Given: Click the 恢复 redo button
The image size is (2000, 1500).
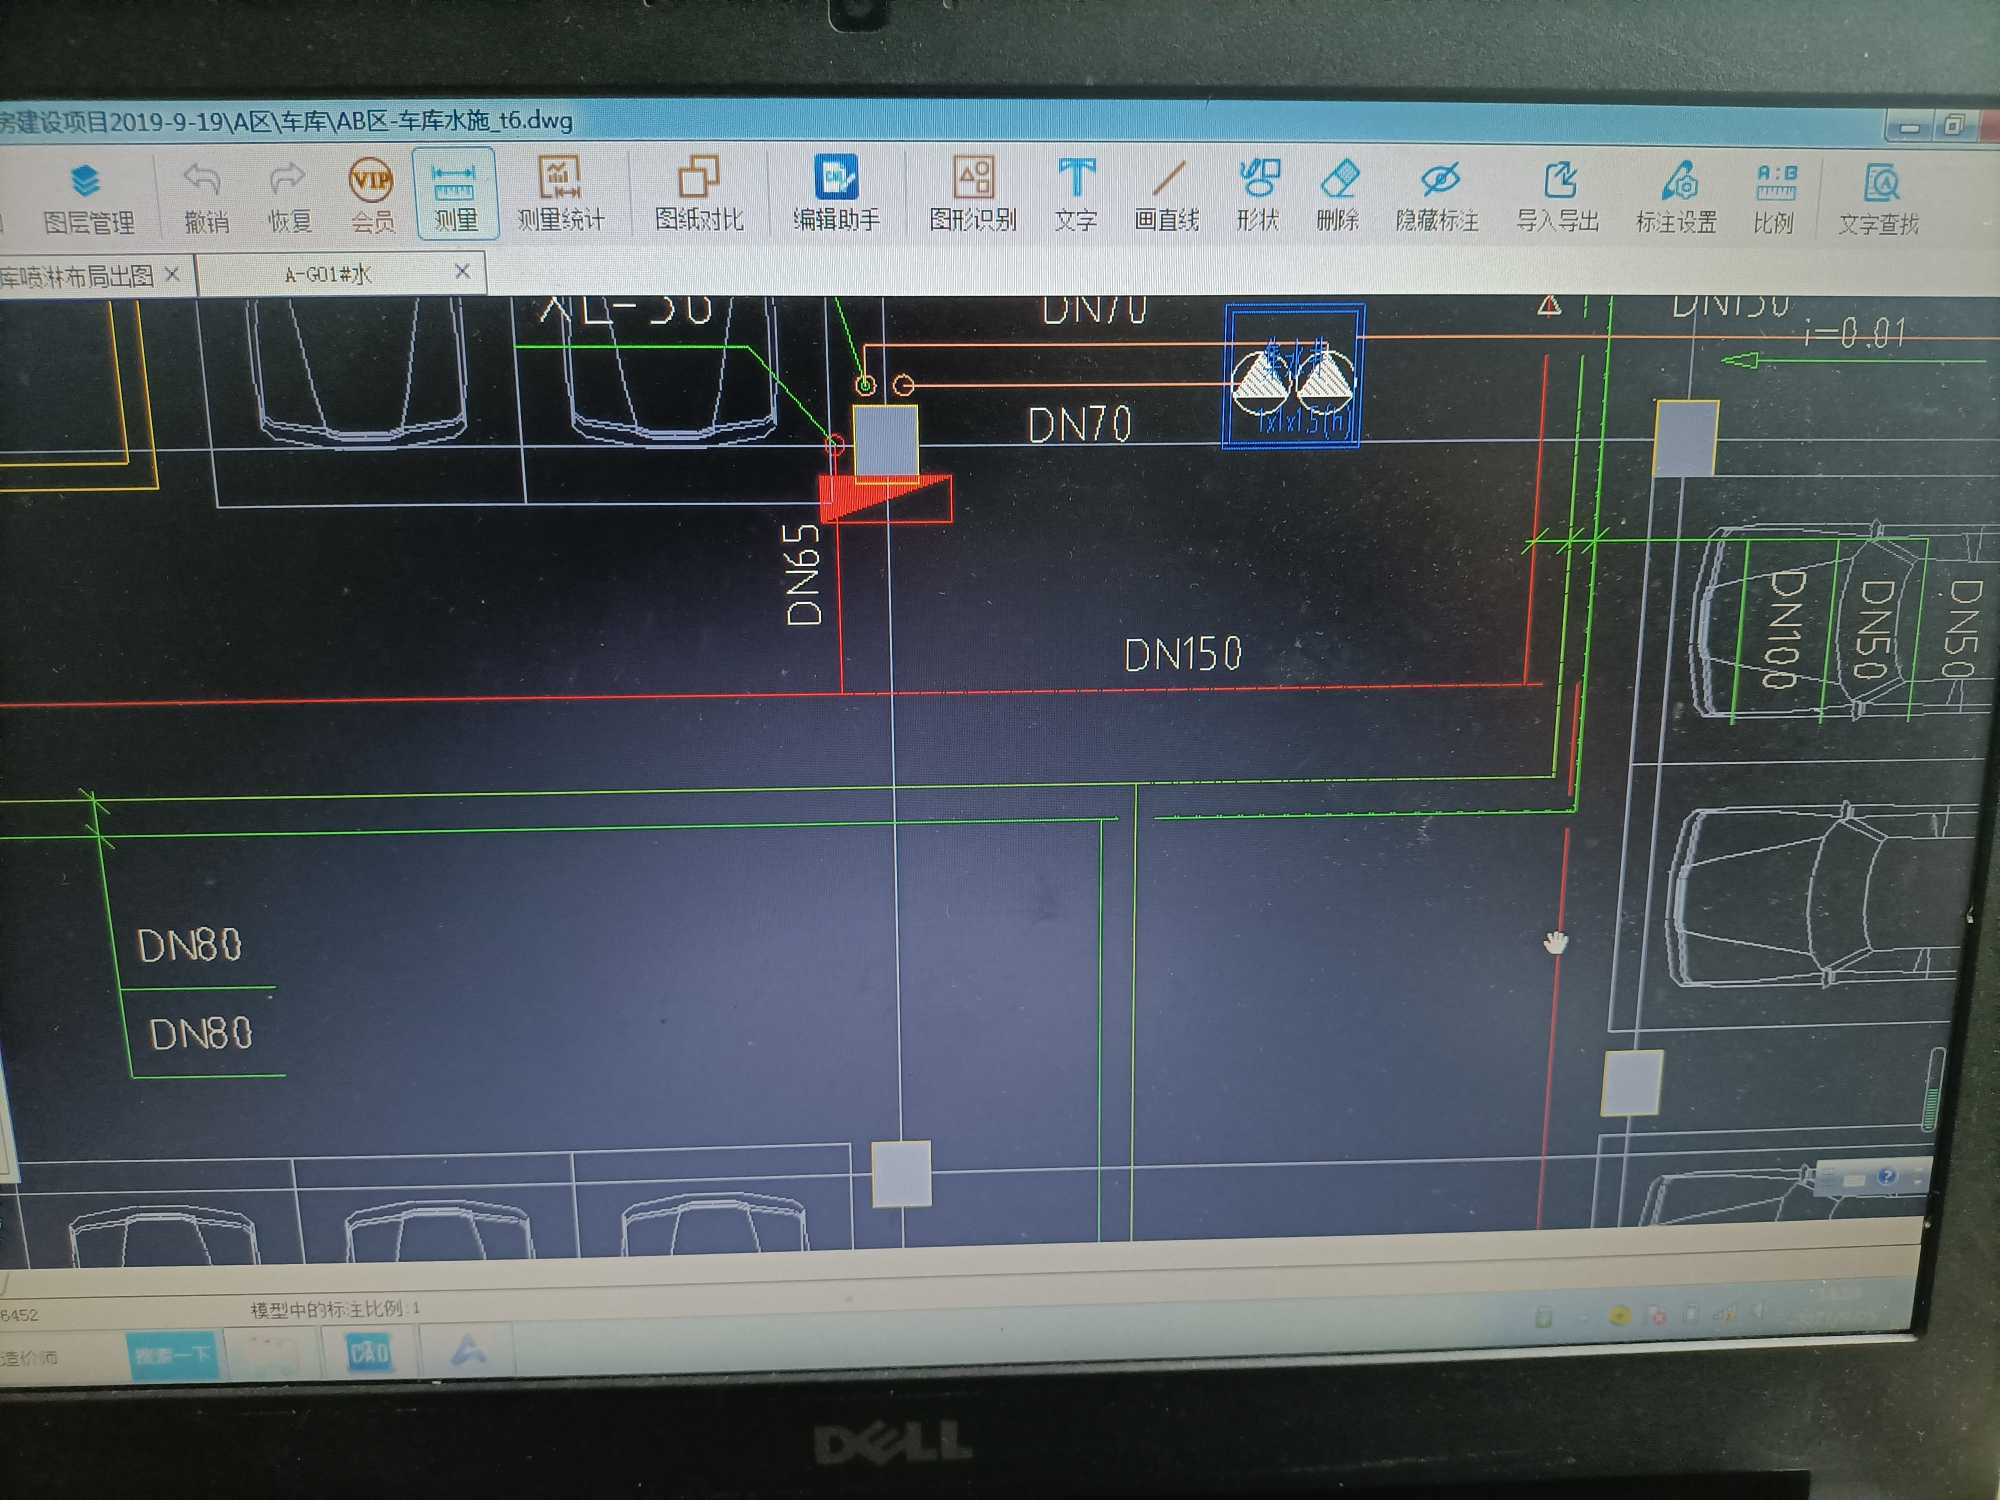Looking at the screenshot, I should pyautogui.click(x=289, y=198).
